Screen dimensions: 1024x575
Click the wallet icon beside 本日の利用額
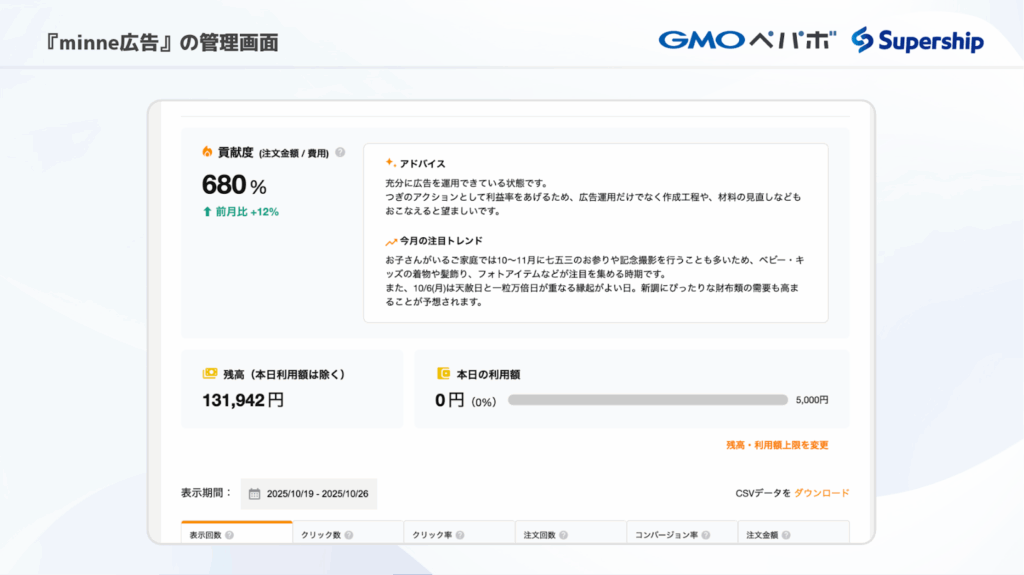pos(443,374)
